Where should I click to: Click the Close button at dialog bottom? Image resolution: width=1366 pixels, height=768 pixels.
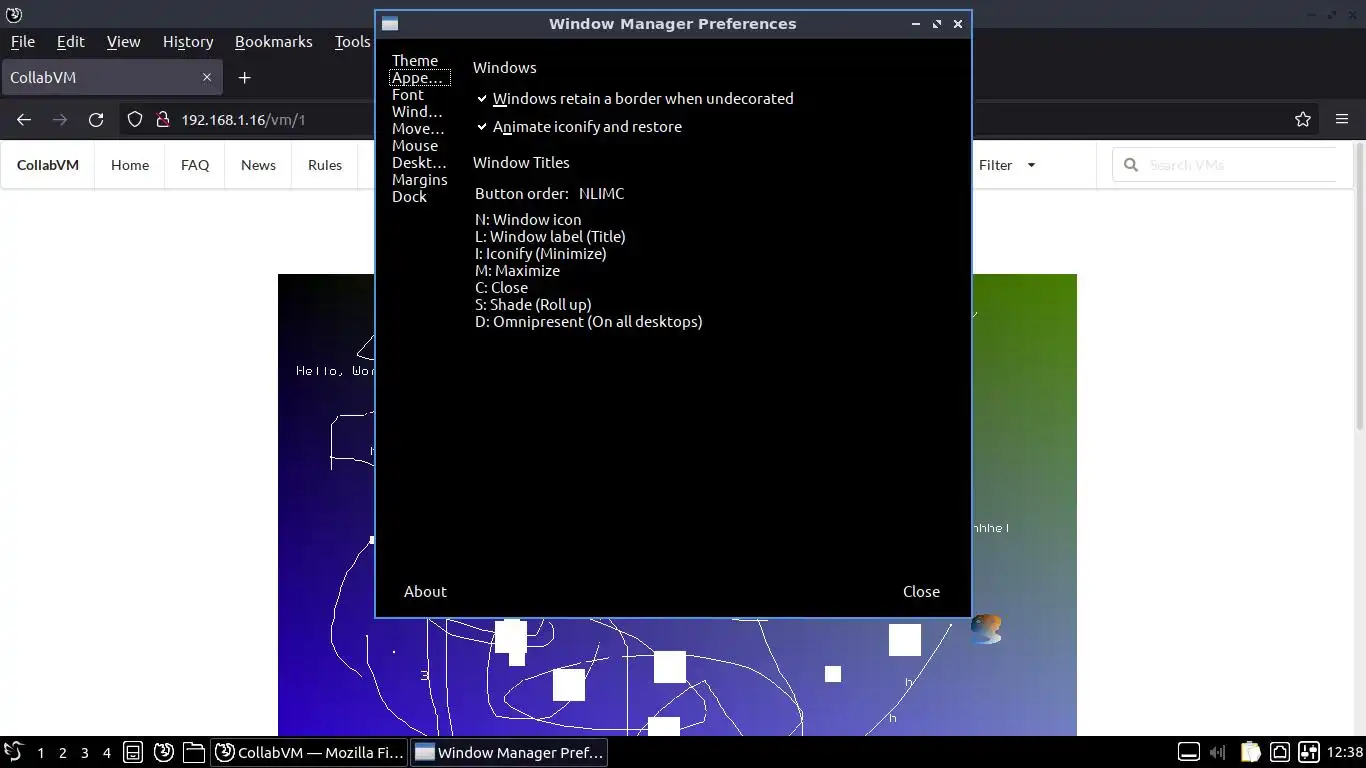[x=921, y=591]
